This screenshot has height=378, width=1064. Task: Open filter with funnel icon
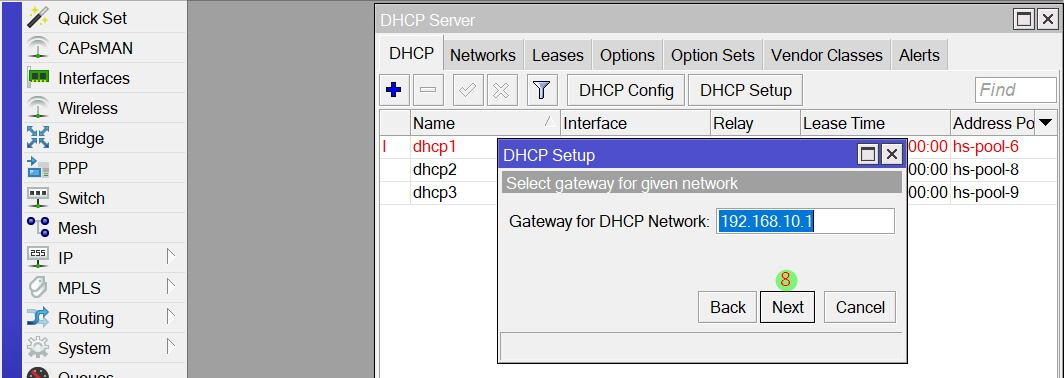click(541, 90)
